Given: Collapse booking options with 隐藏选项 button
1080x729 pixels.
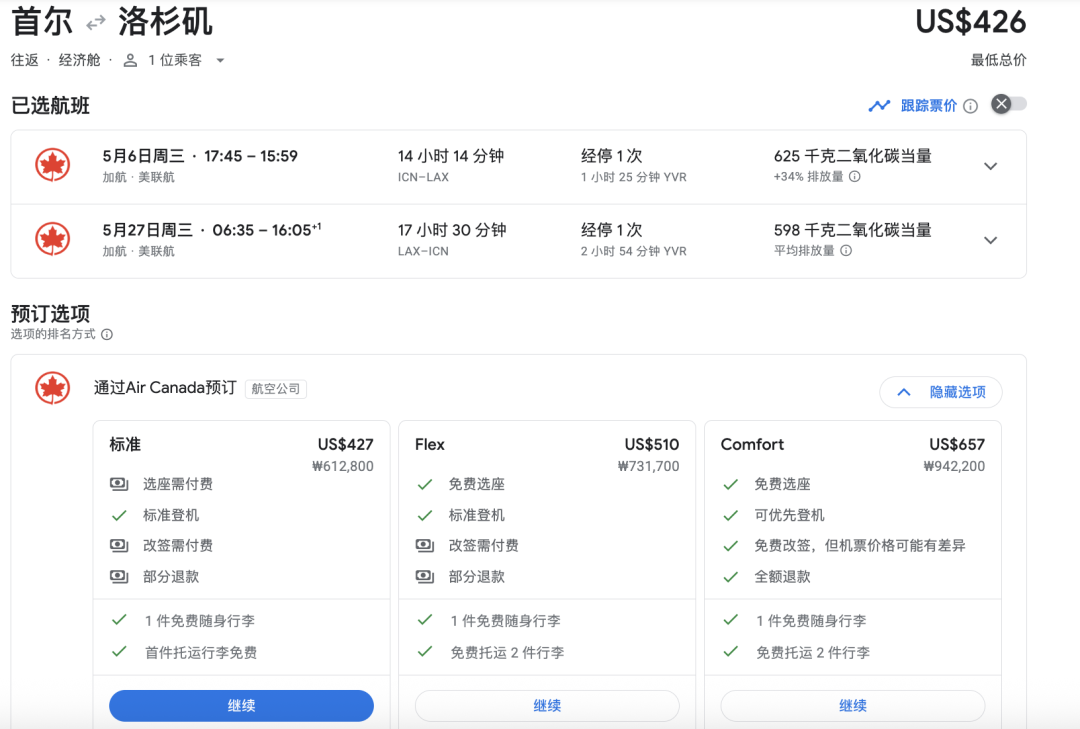Looking at the screenshot, I should 940,392.
